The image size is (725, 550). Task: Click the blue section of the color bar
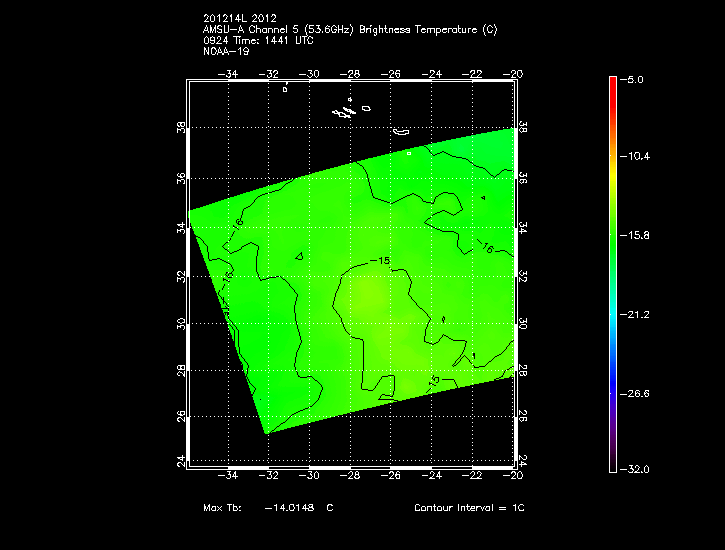[x=612, y=370]
